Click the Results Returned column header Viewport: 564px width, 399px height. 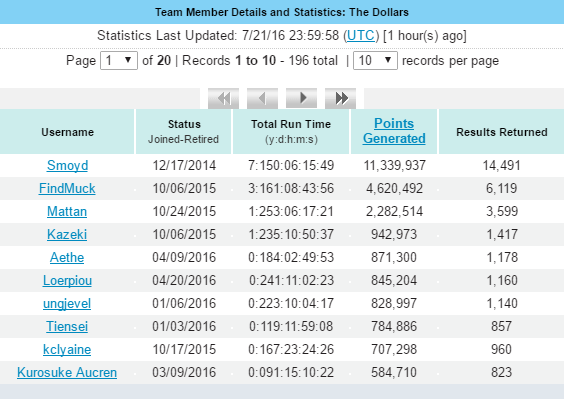point(502,132)
